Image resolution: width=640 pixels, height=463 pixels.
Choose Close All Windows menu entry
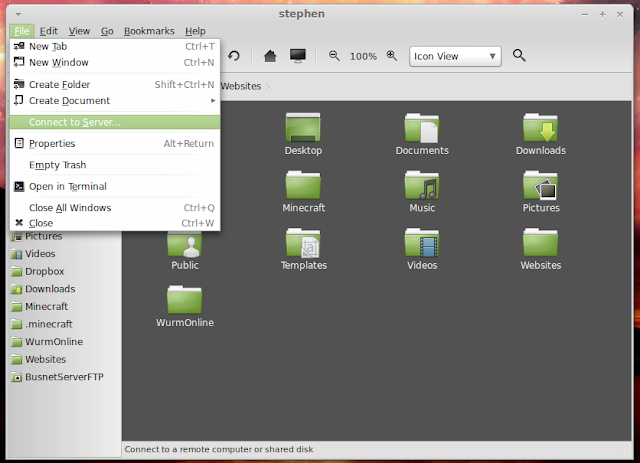pyautogui.click(x=115, y=208)
